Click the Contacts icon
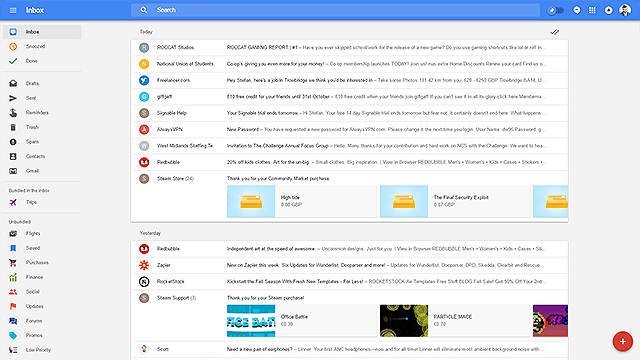This screenshot has width=640, height=360. [x=13, y=156]
